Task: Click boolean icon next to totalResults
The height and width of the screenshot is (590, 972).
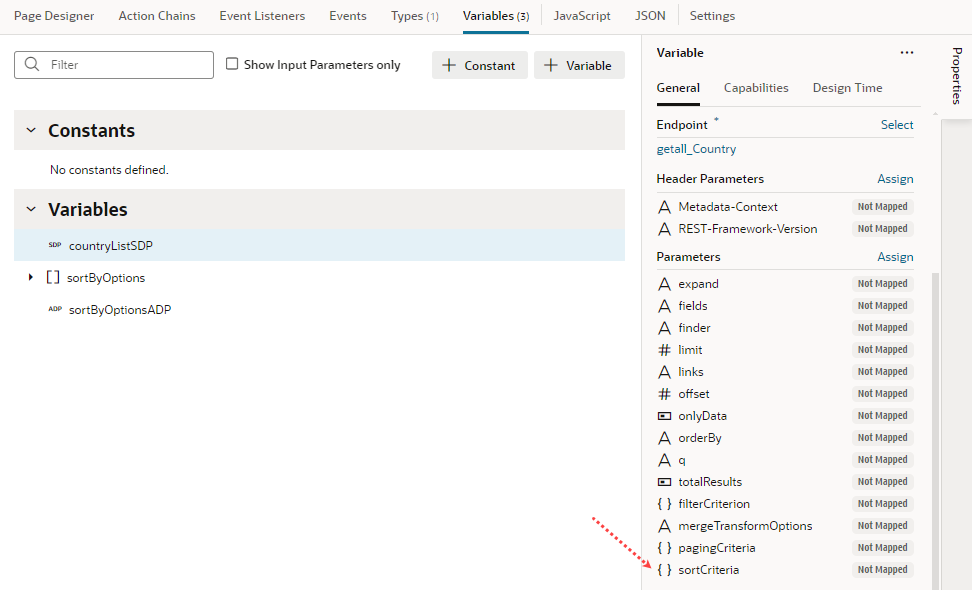Action: point(665,482)
